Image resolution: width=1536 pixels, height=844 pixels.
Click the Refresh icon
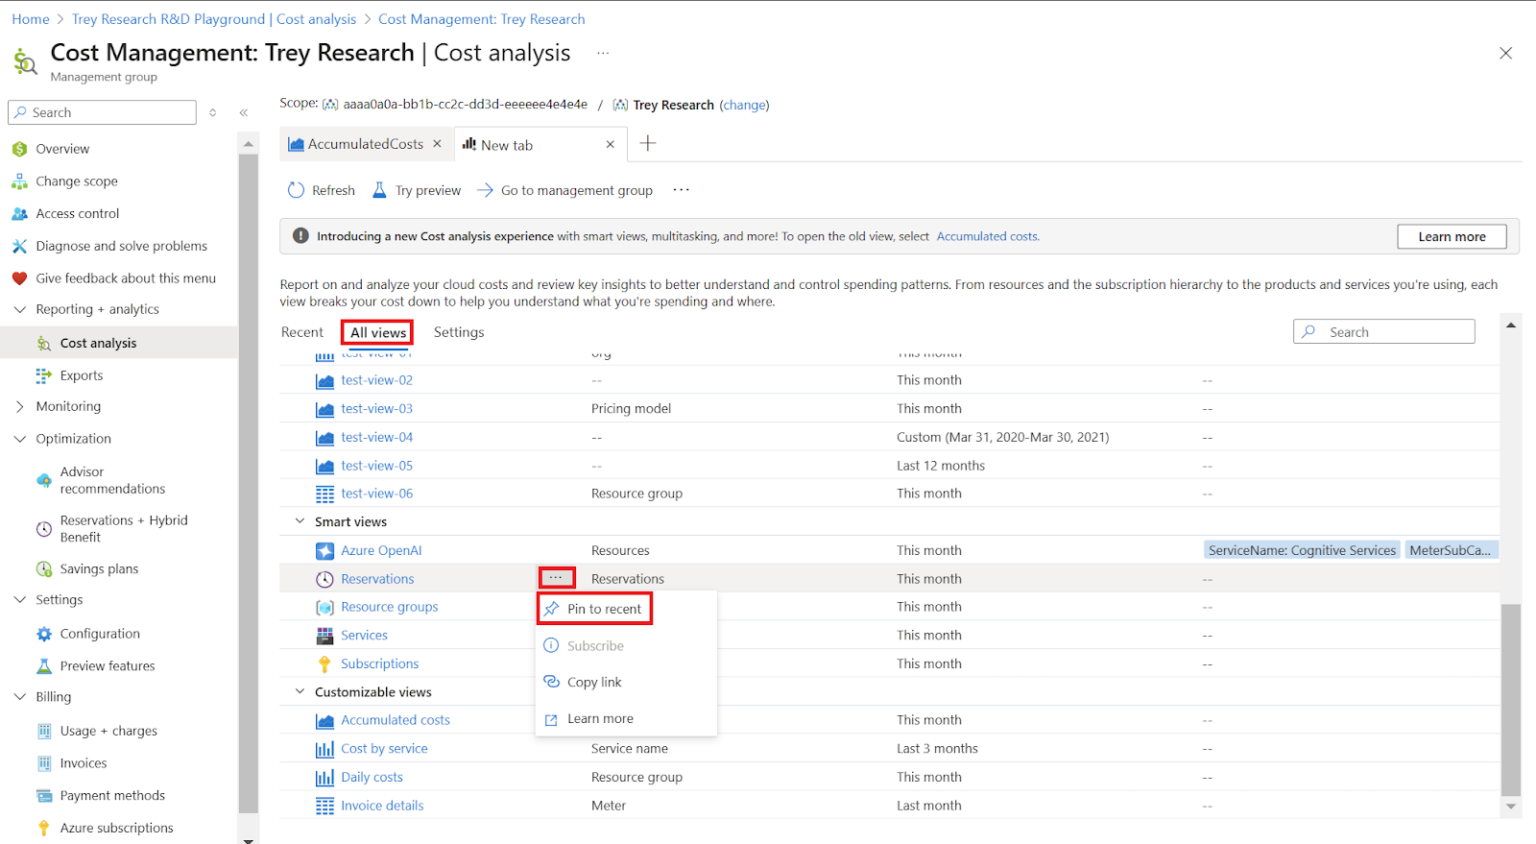(x=296, y=190)
